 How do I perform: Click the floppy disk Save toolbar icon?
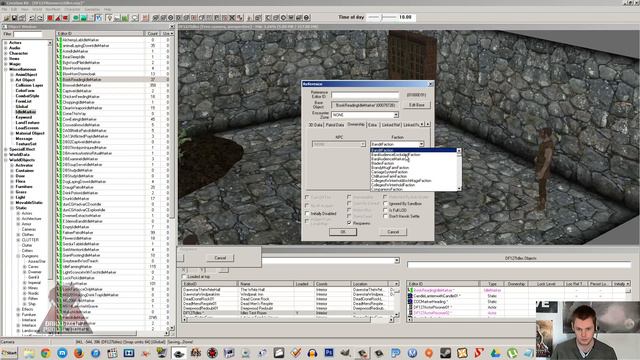coord(14,18)
